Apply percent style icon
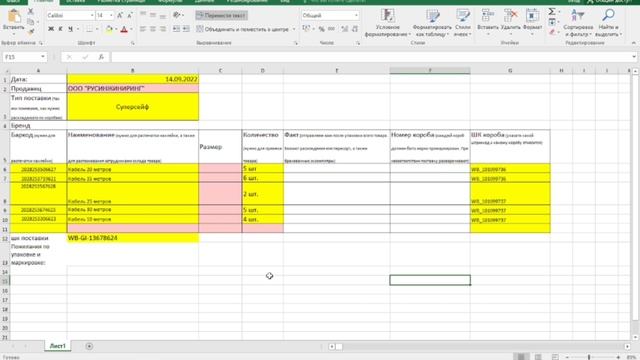Screen dimensions: 640x360 [322, 29]
